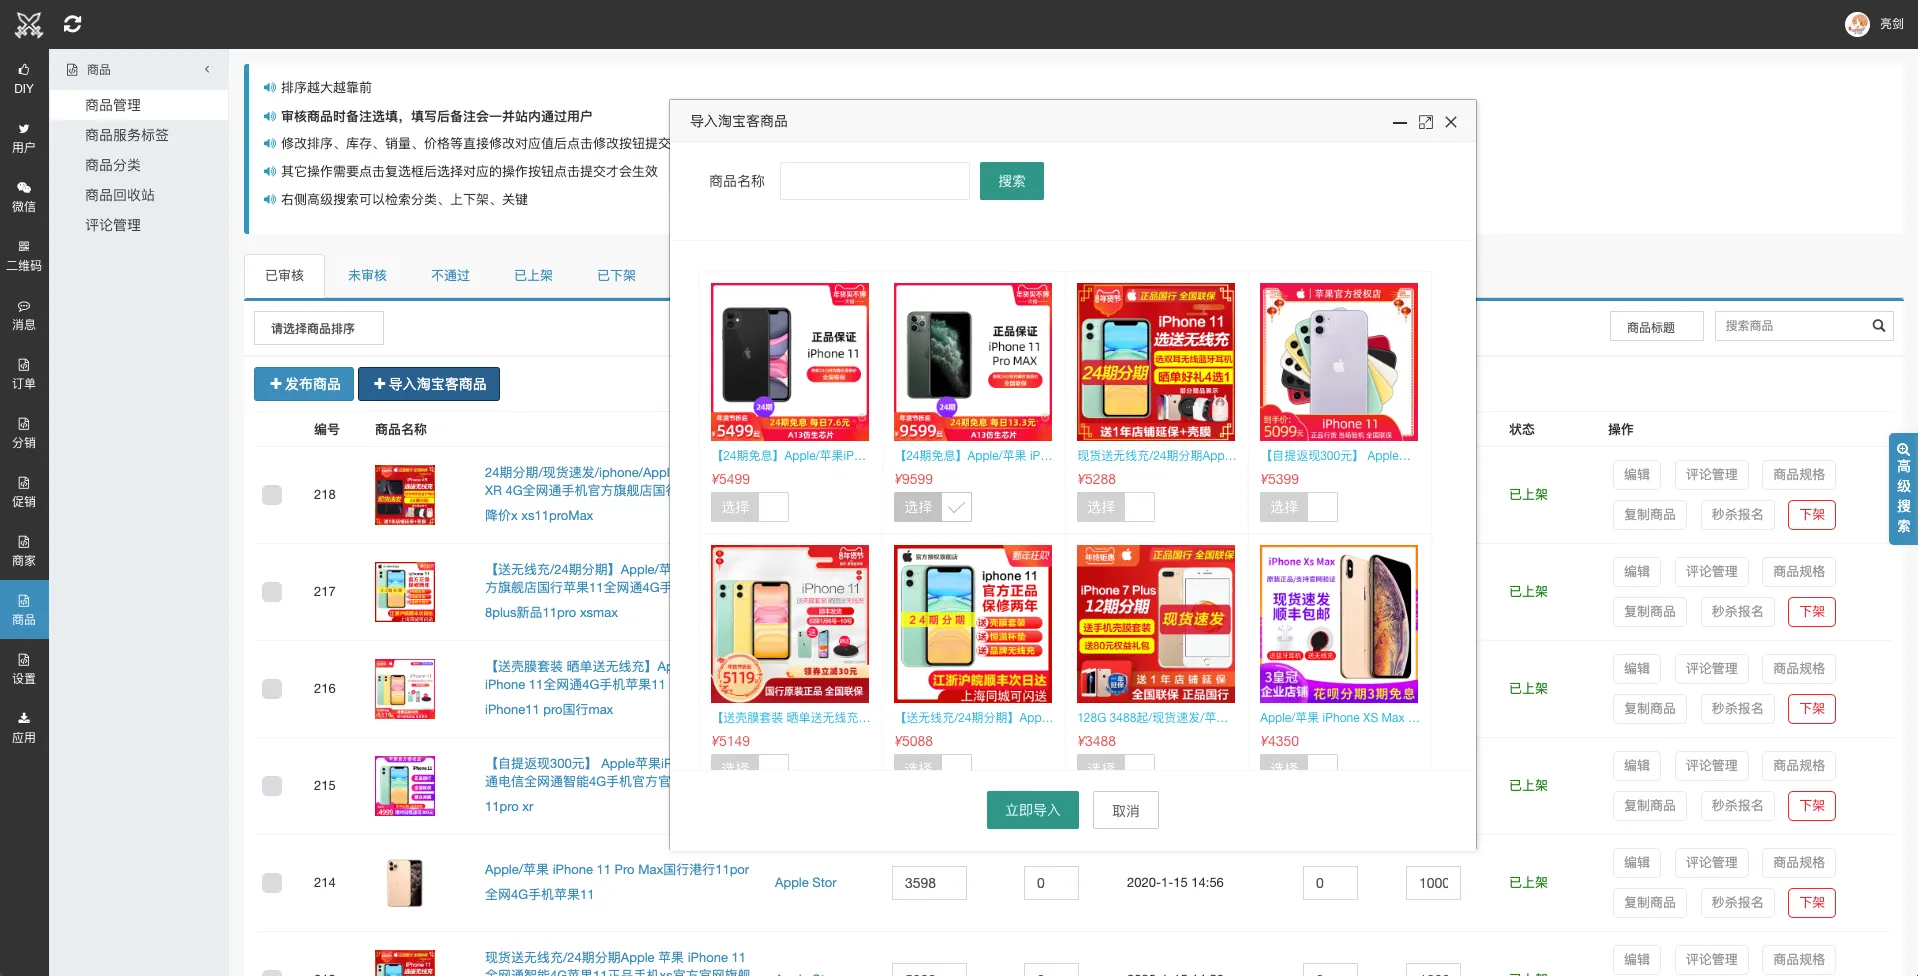
Task: Open 商品服务标签 in the submenu
Action: 139,135
